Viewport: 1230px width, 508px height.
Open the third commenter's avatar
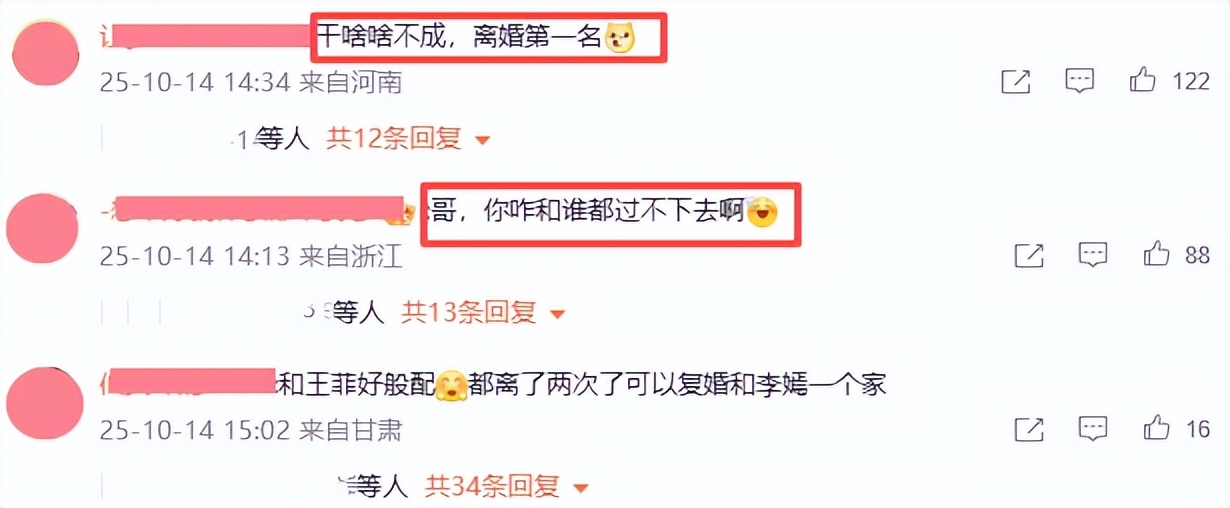tap(42, 402)
